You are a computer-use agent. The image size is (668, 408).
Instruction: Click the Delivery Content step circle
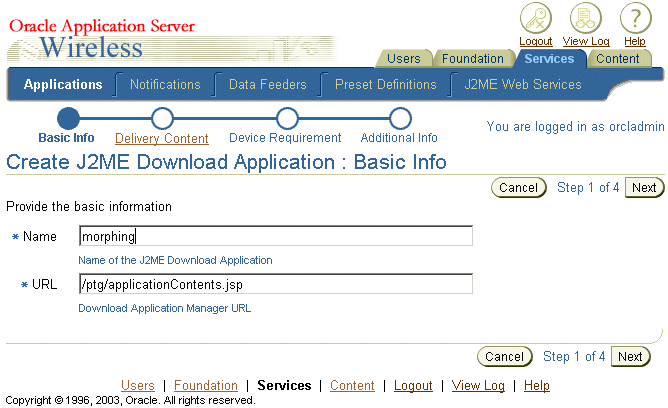click(x=162, y=118)
